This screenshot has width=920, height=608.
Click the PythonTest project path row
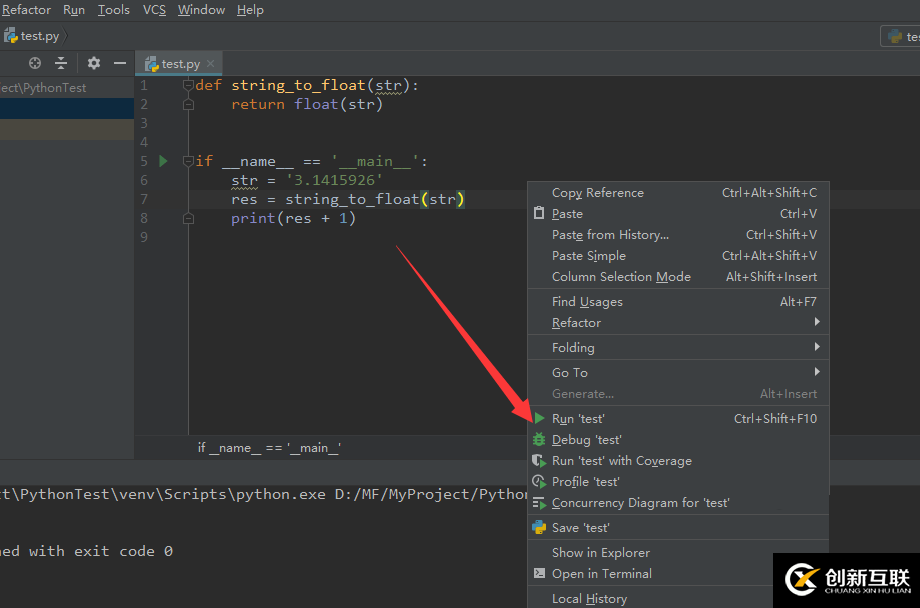click(67, 87)
